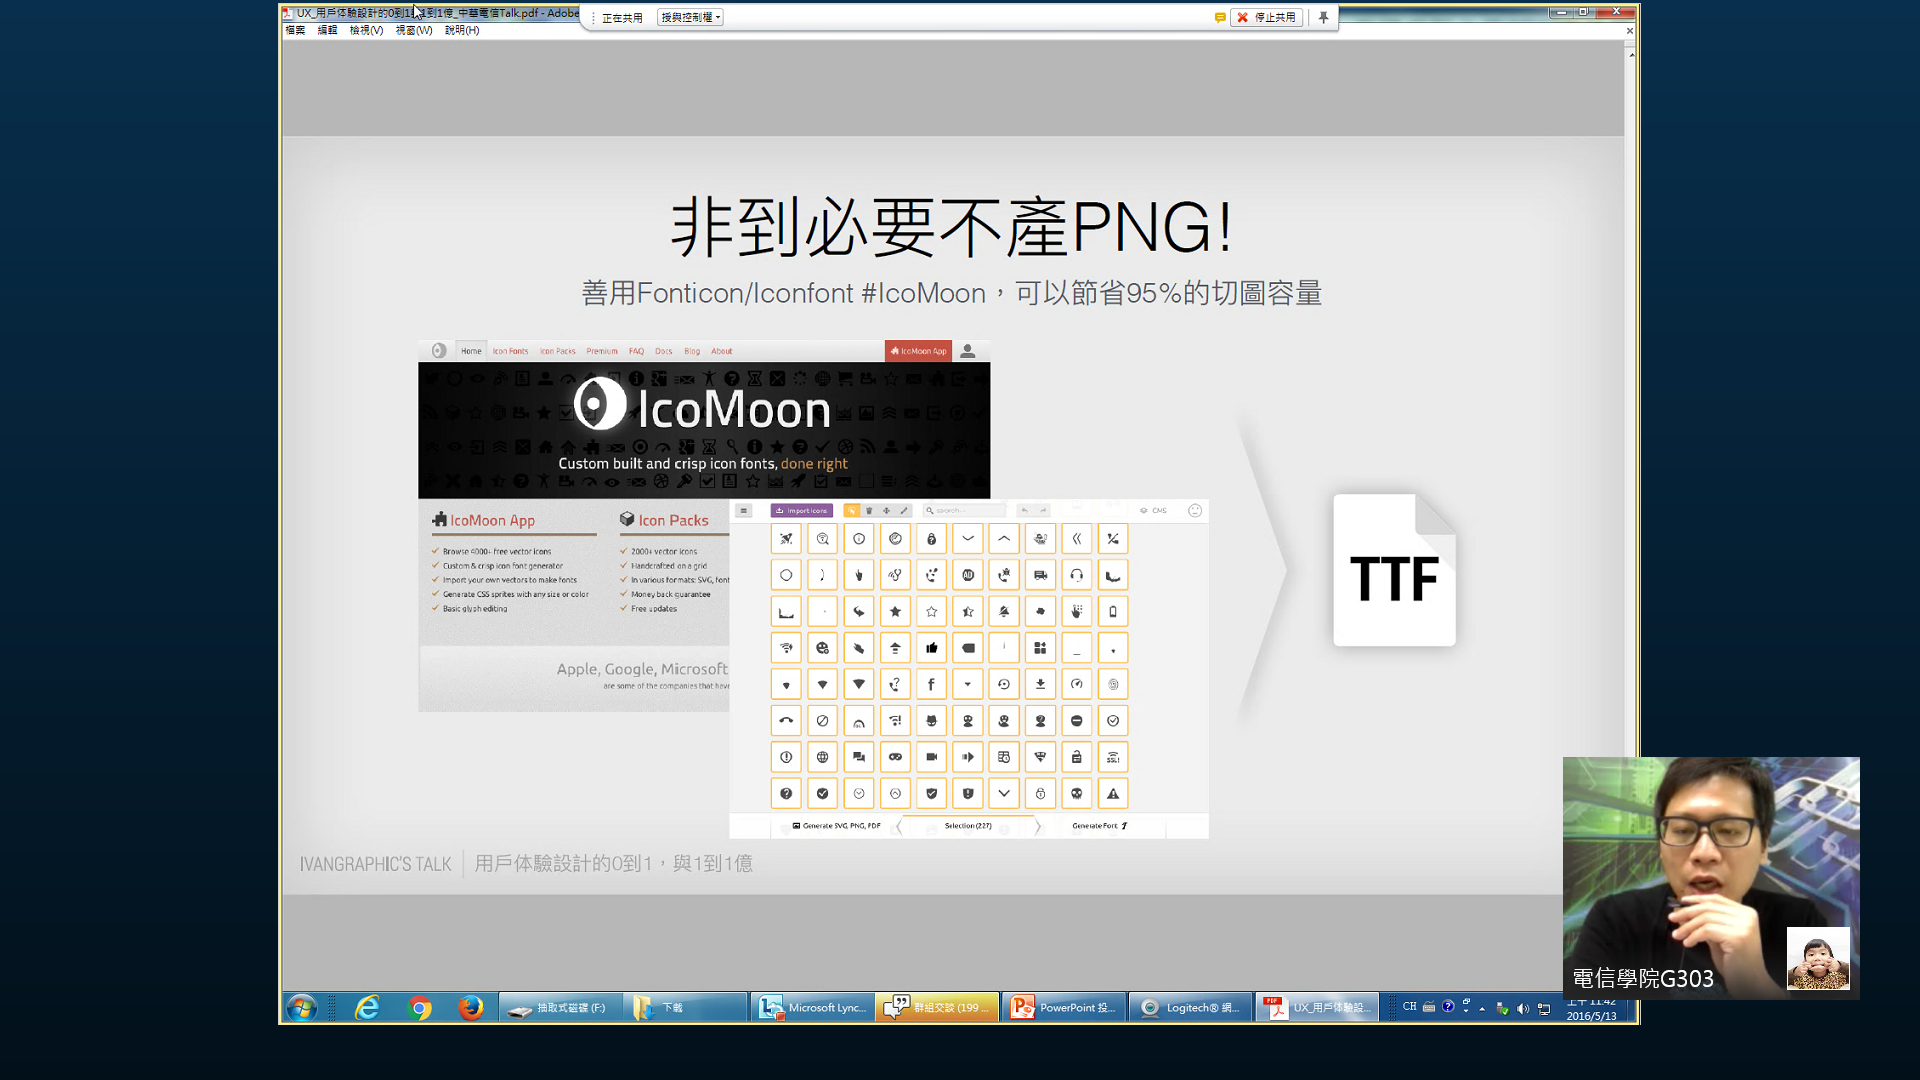Click the yellow chat message icon
The width and height of the screenshot is (1920, 1080).
1220,17
